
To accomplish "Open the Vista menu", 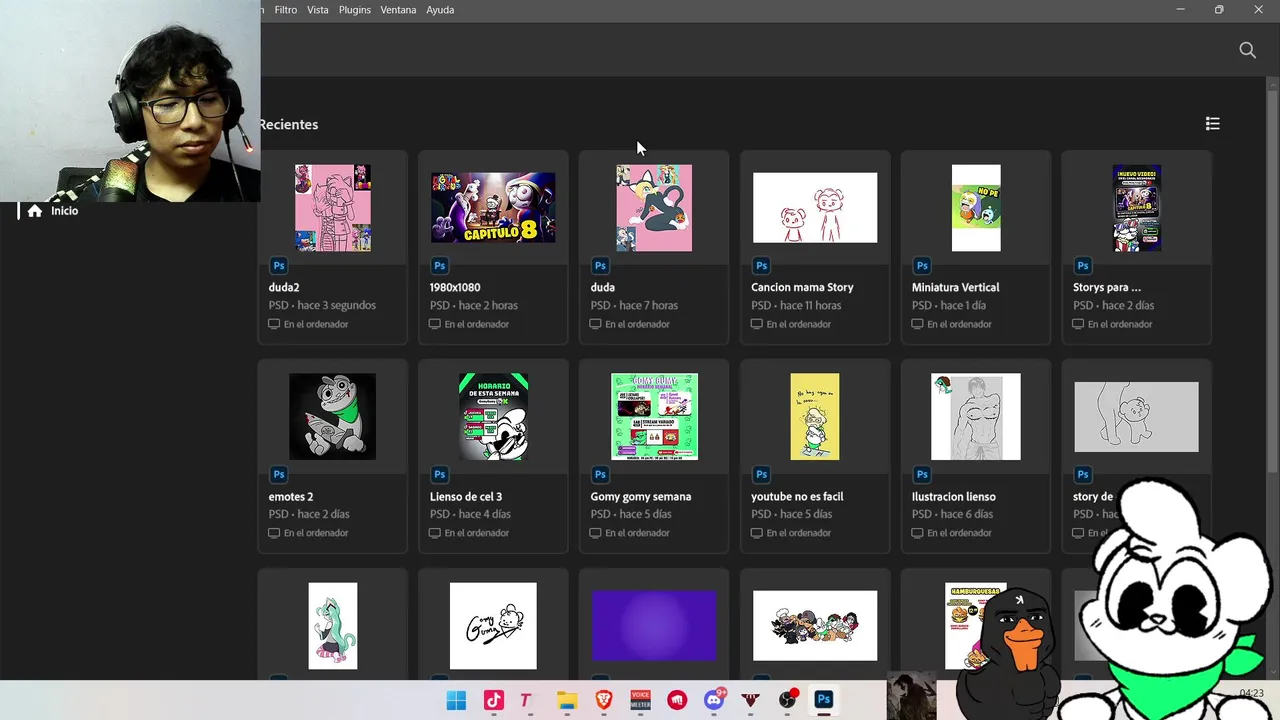I will [318, 10].
